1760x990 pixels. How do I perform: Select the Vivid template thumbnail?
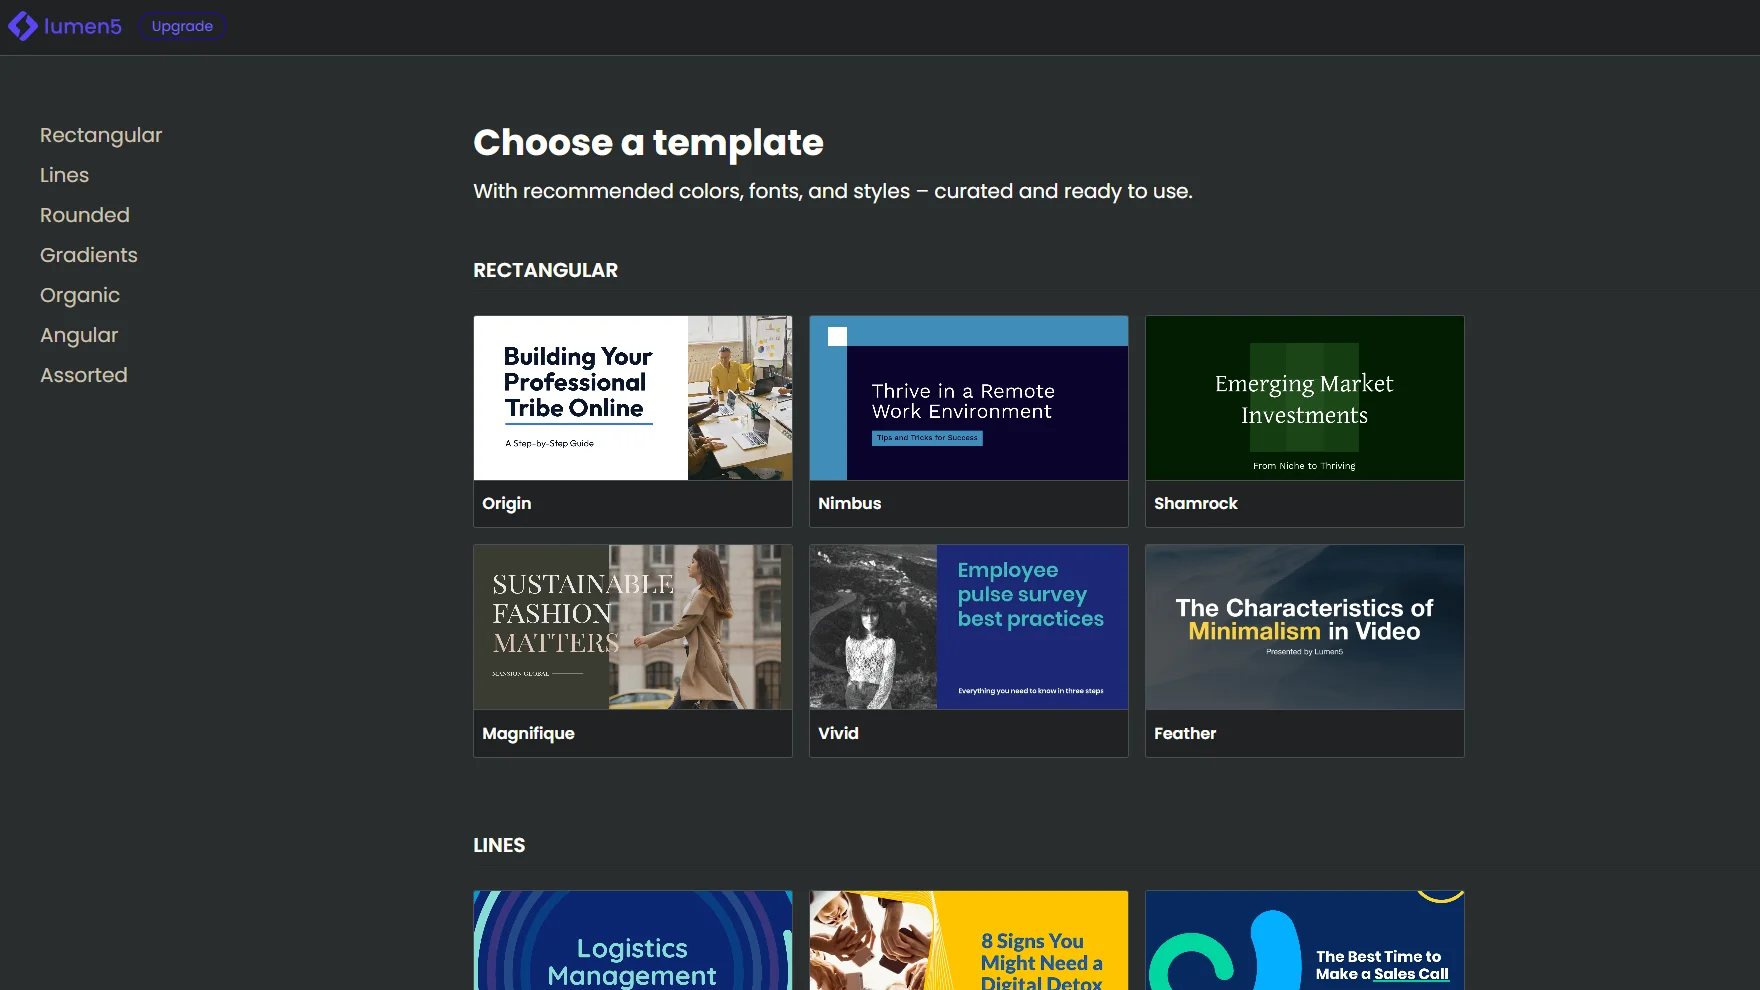point(969,627)
